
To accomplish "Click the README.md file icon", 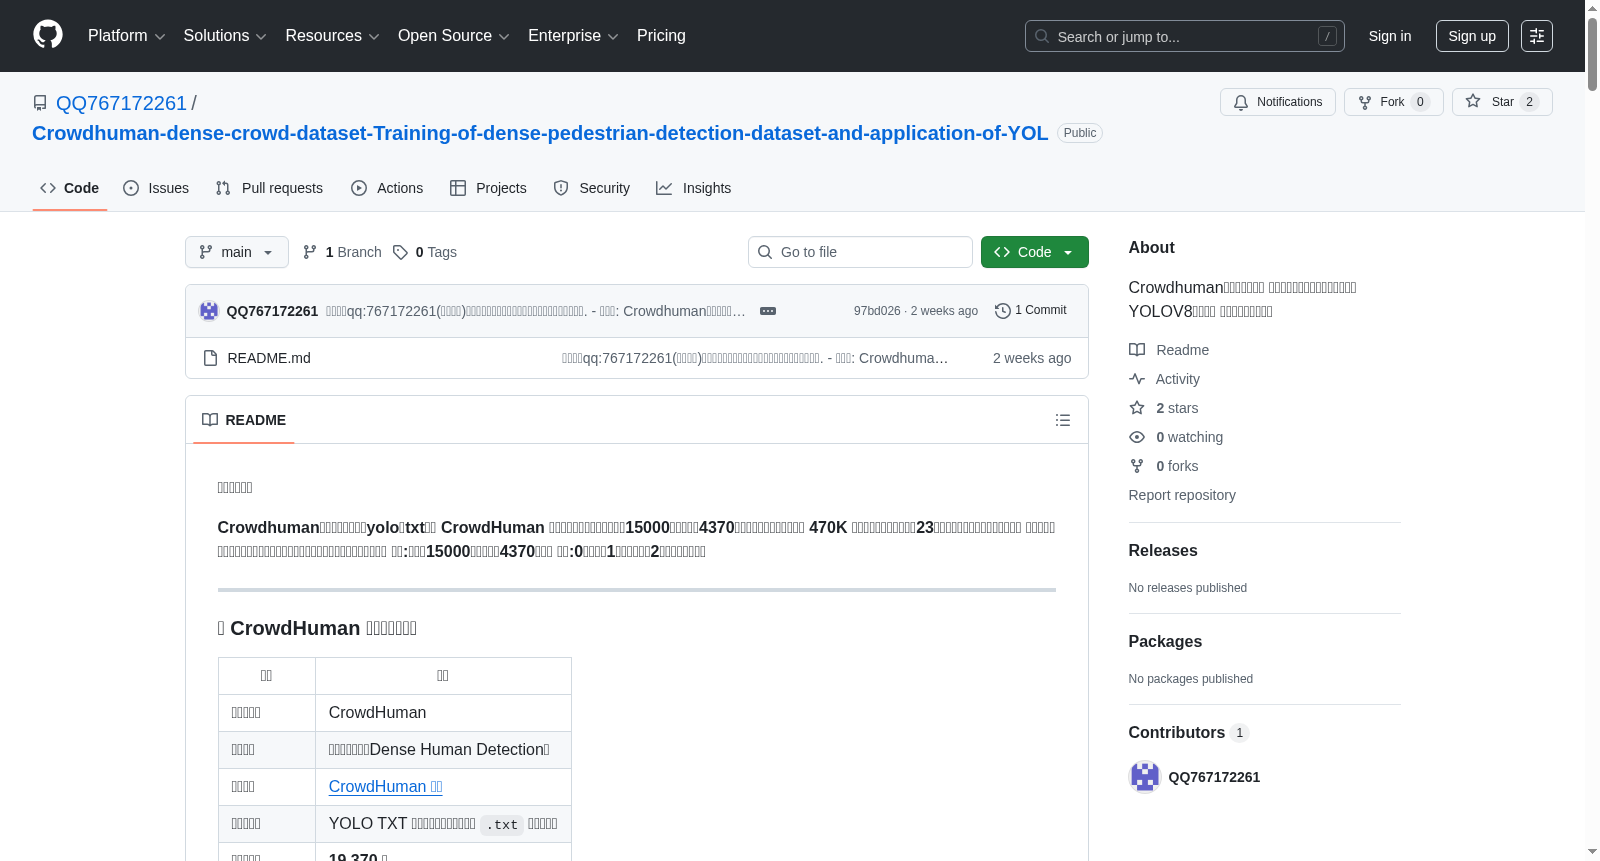I will [x=210, y=358].
